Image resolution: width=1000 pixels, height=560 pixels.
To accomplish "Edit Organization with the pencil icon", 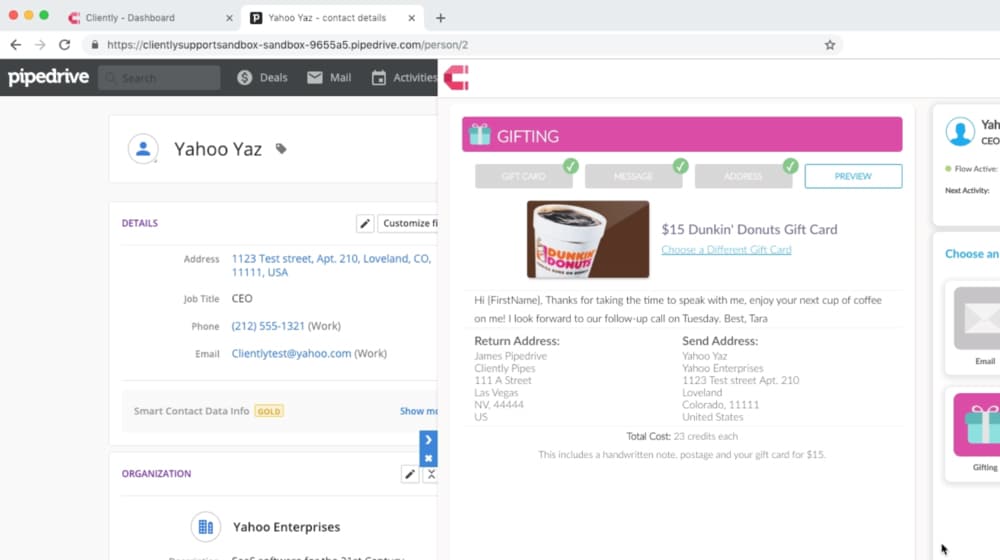I will tap(409, 474).
